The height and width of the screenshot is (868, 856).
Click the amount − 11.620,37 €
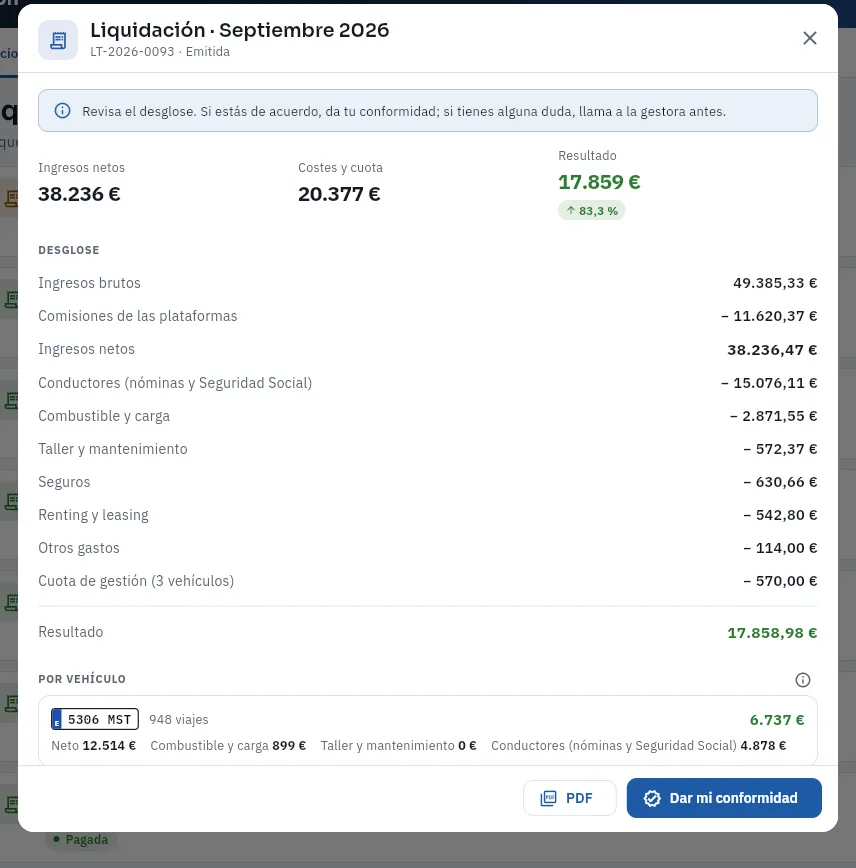pos(769,316)
